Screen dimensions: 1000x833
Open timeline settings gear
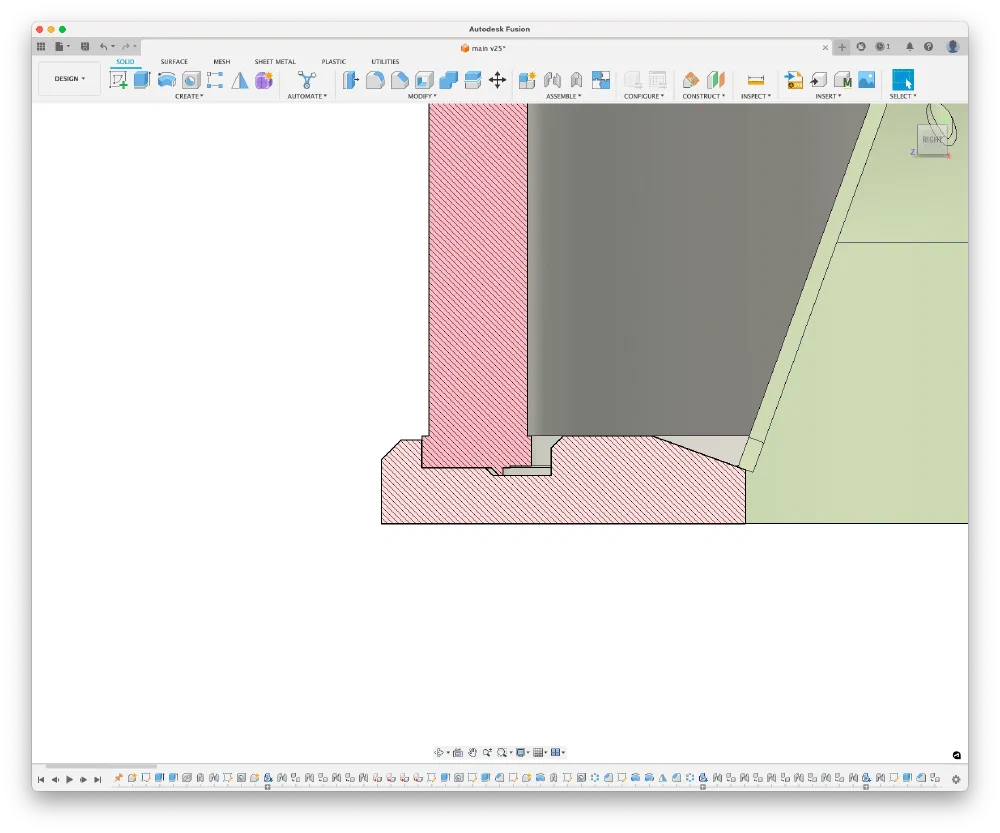coord(955,779)
